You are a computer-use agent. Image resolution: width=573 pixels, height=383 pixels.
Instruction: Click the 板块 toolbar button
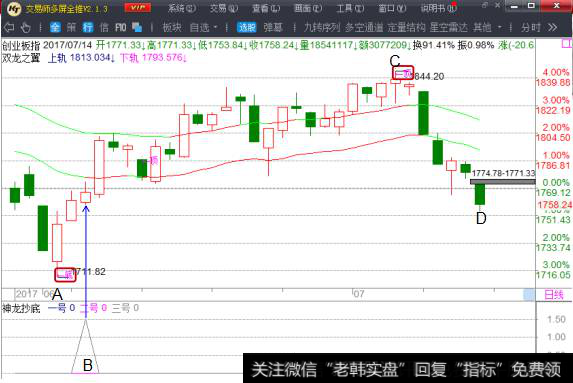click(x=172, y=27)
